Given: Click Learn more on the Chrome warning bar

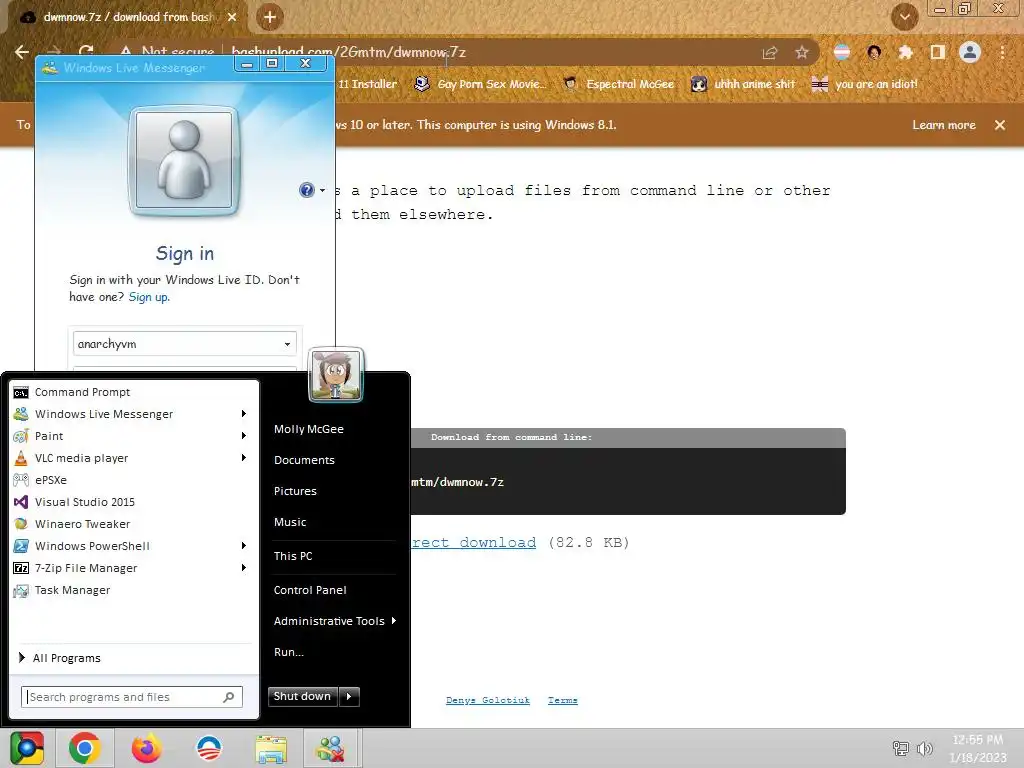Looking at the screenshot, I should pyautogui.click(x=944, y=125).
